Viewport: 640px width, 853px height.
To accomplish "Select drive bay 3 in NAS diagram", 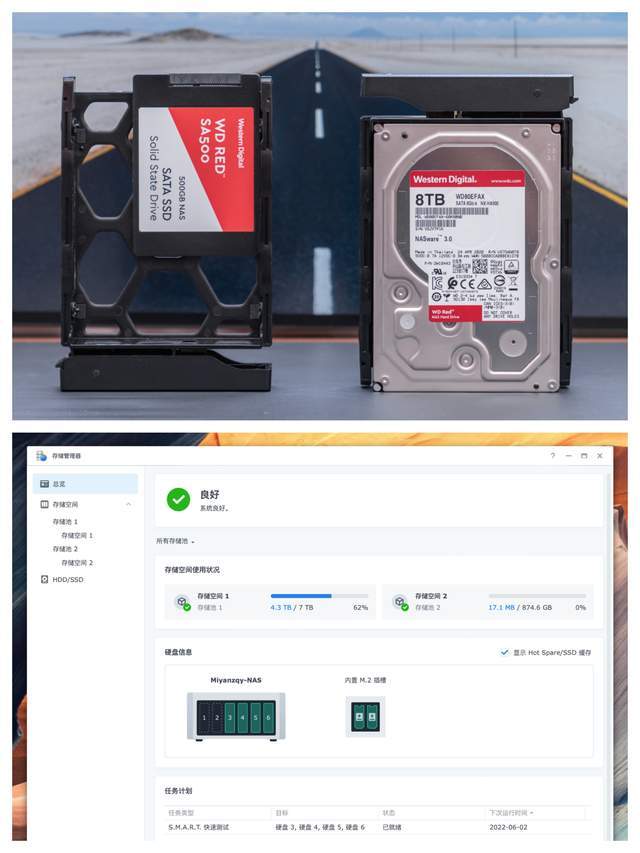I will click(x=230, y=718).
